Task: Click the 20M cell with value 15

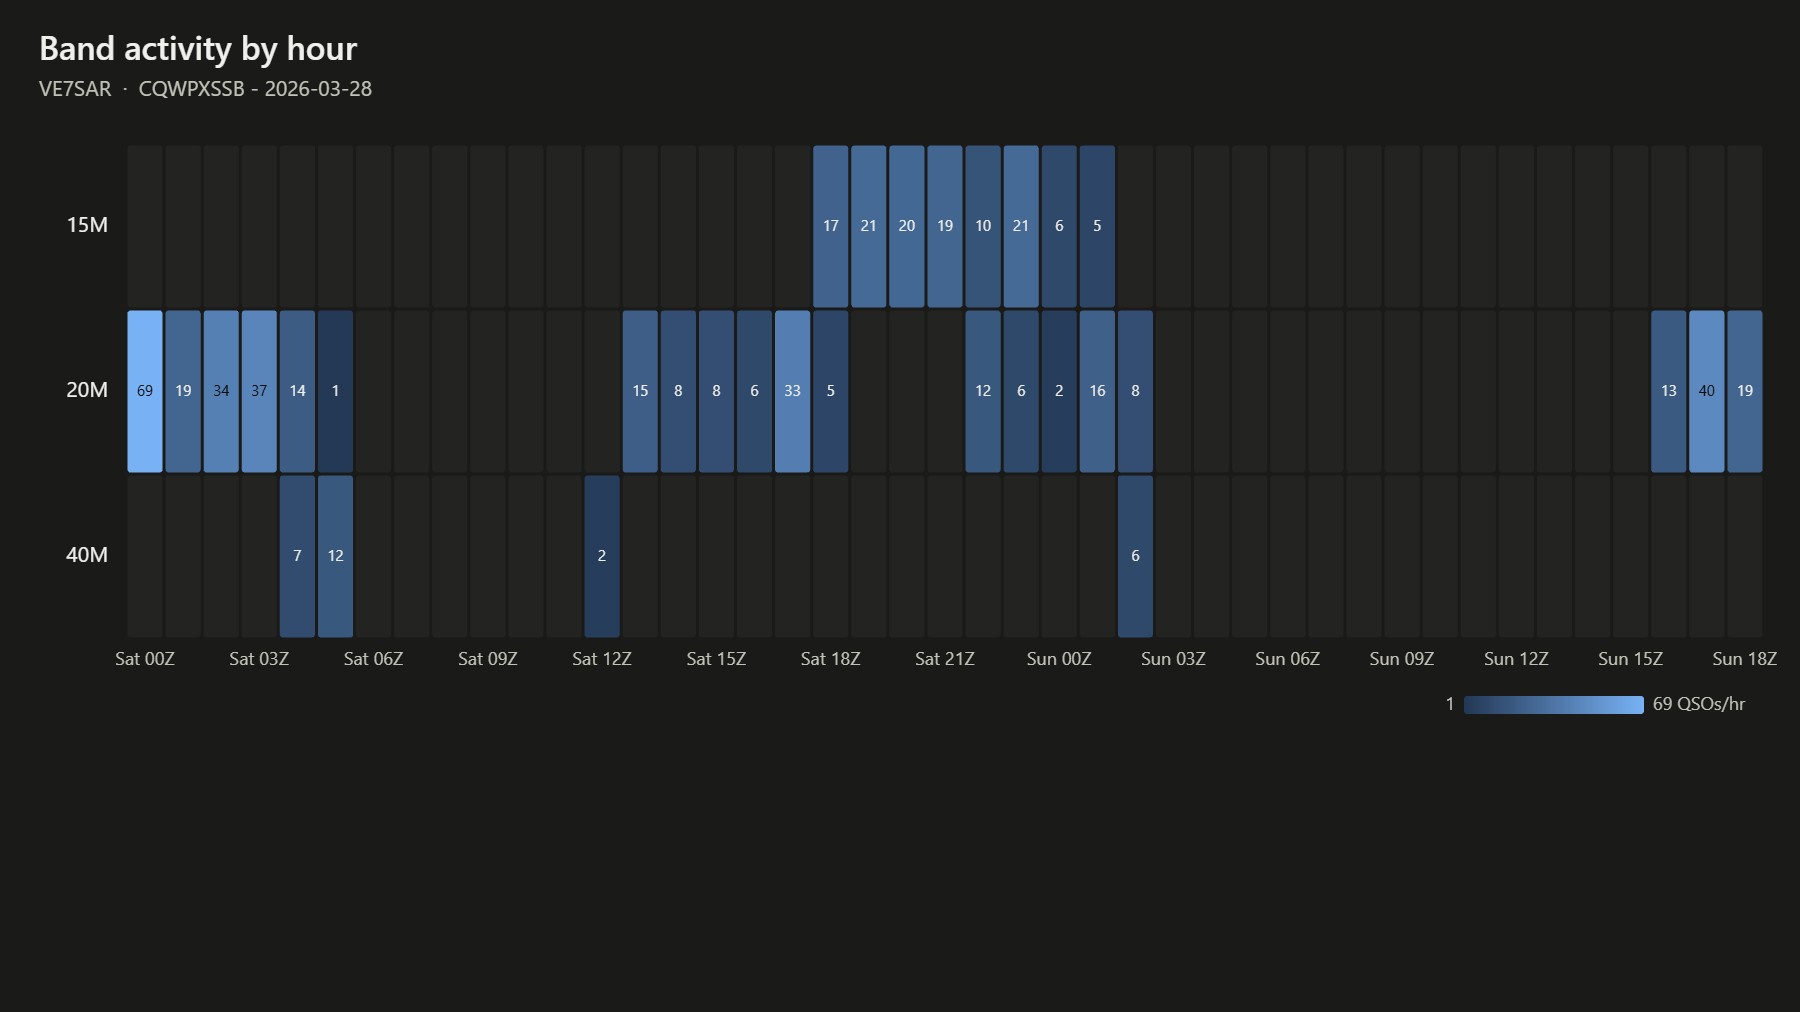Action: point(640,391)
